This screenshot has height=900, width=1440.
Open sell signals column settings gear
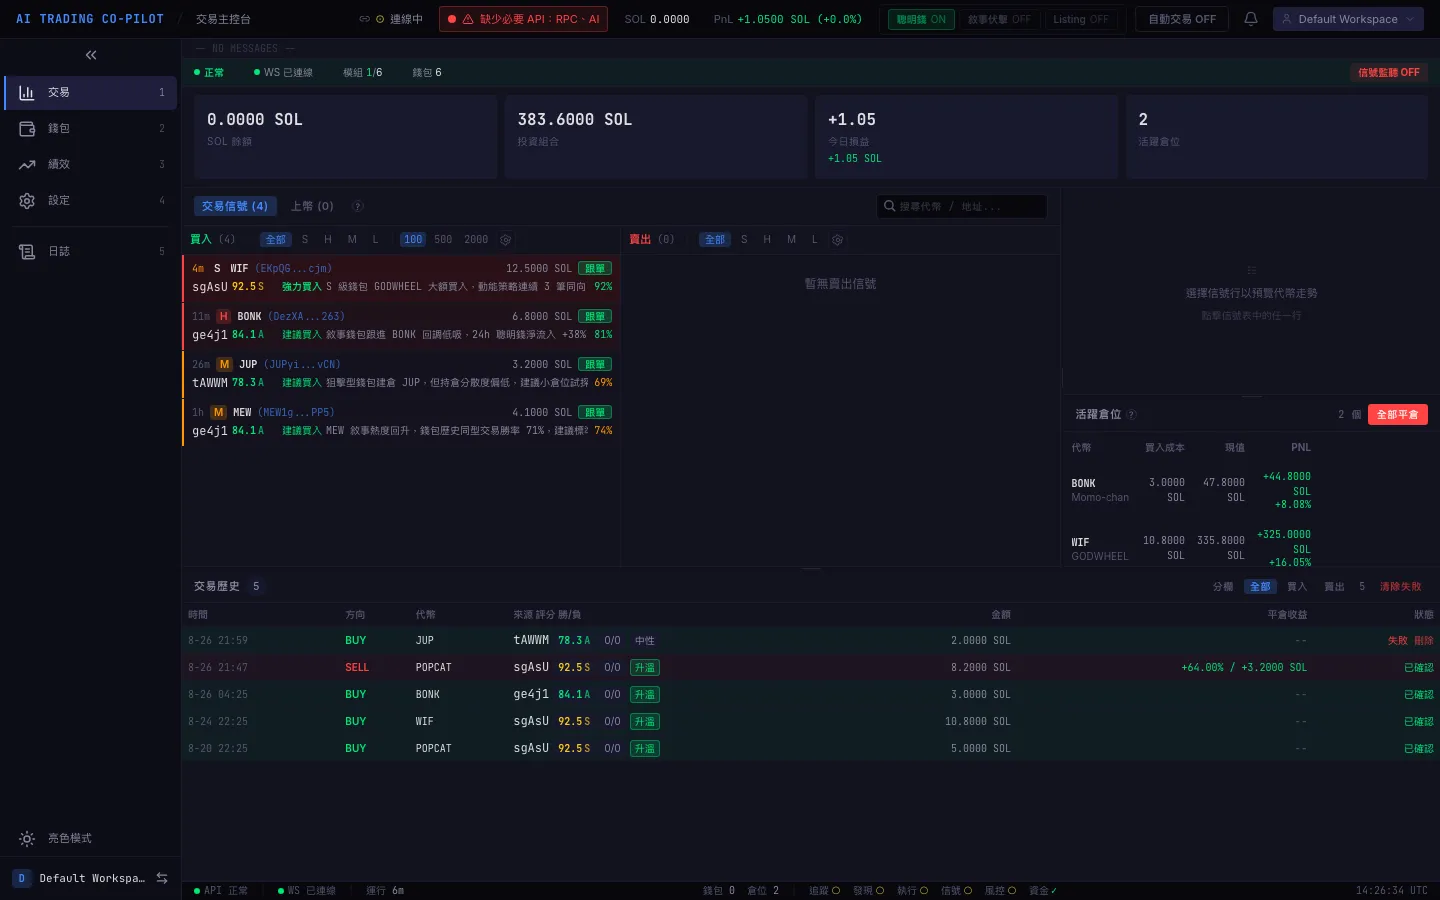[x=837, y=240]
